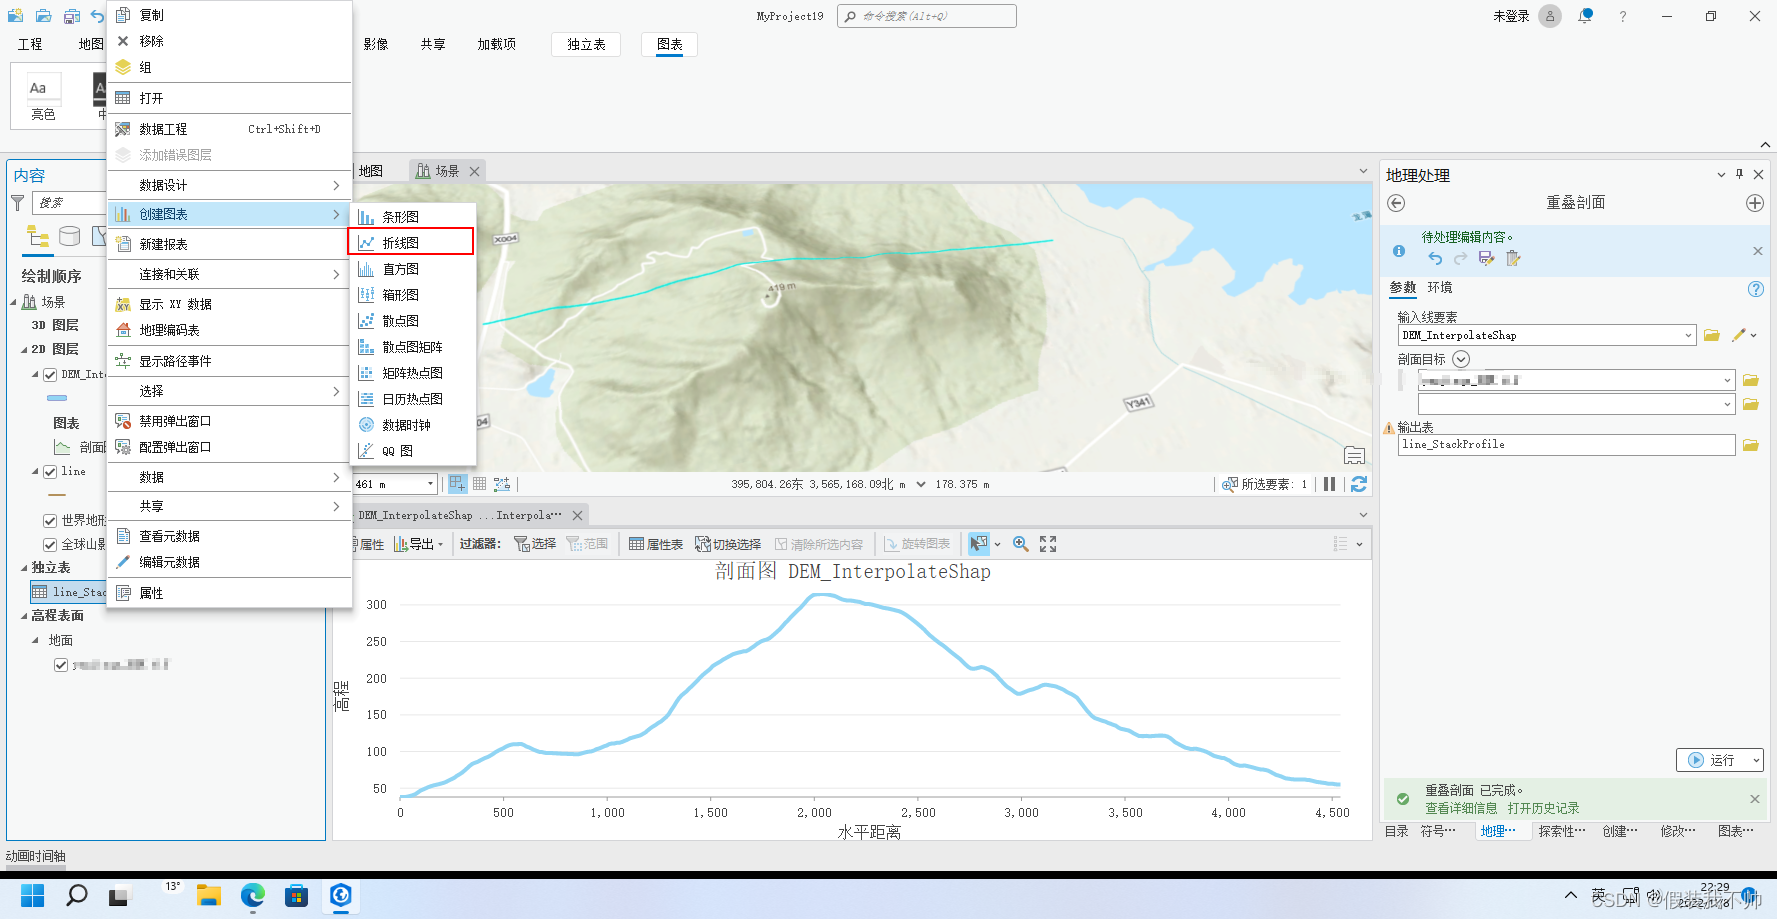
Task: Click the command search box
Action: (927, 16)
